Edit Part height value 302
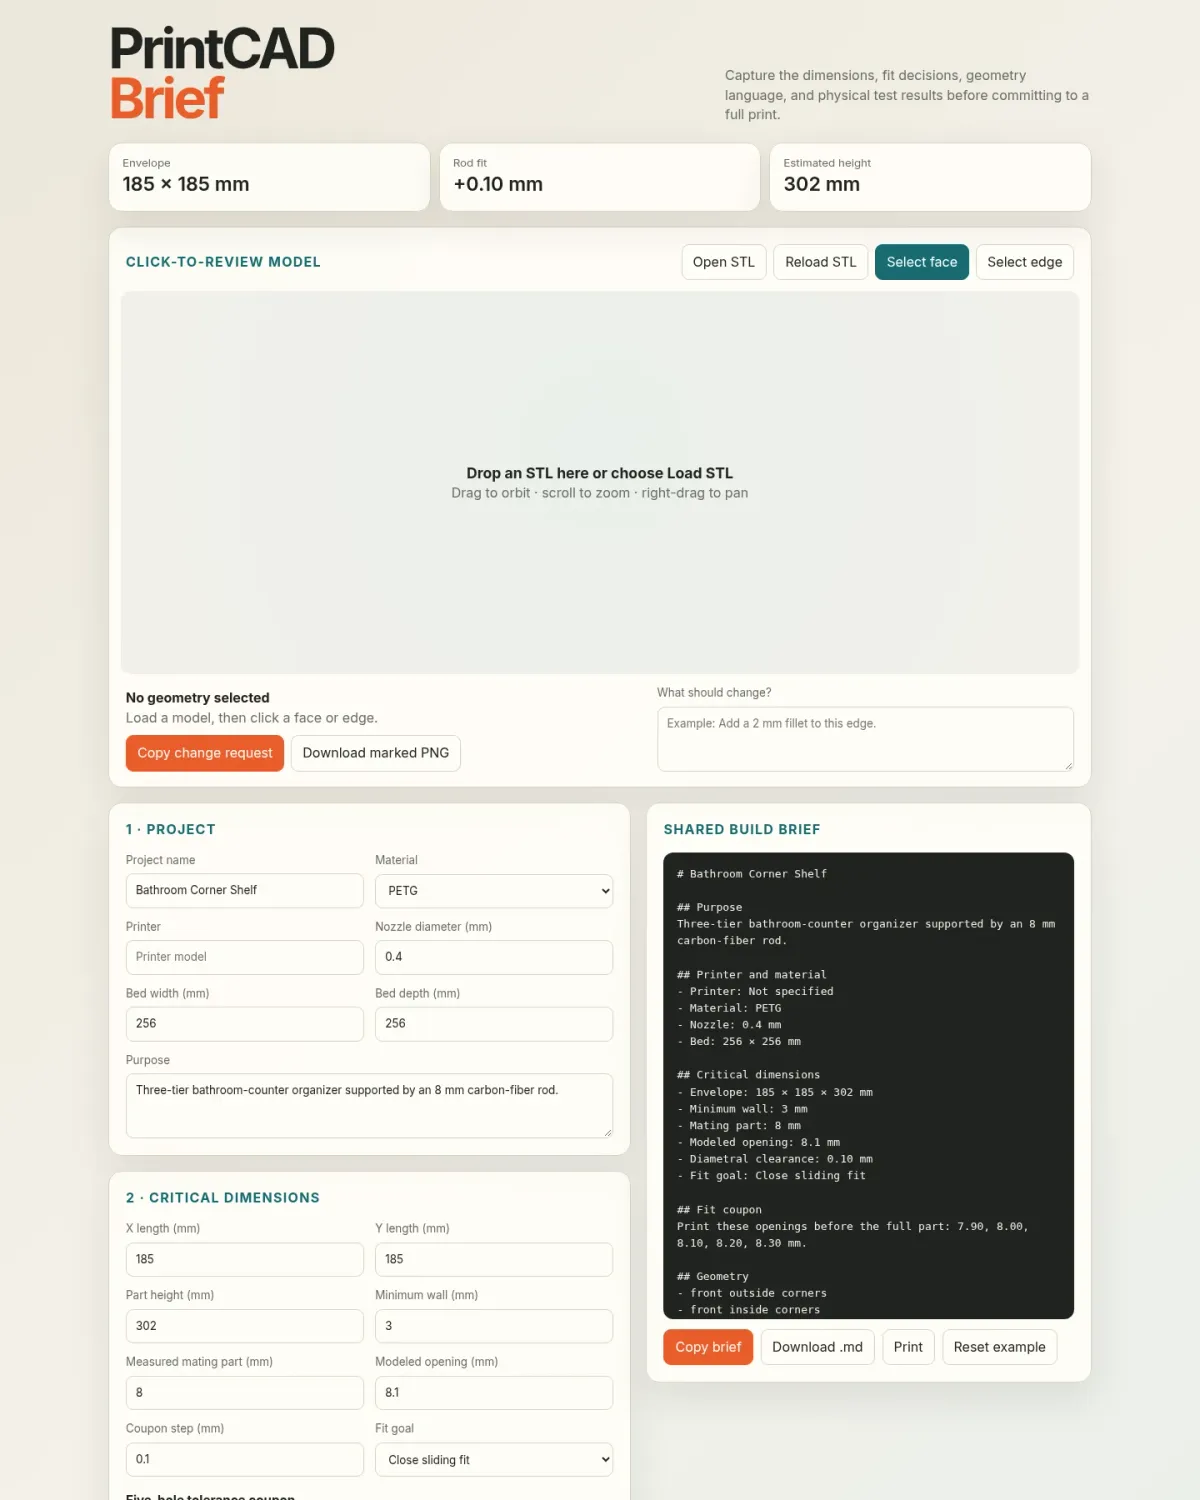The image size is (1200, 1500). [244, 1326]
